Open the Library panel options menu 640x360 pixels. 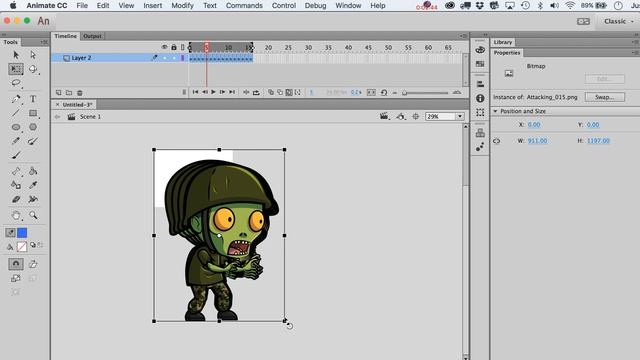[x=635, y=42]
